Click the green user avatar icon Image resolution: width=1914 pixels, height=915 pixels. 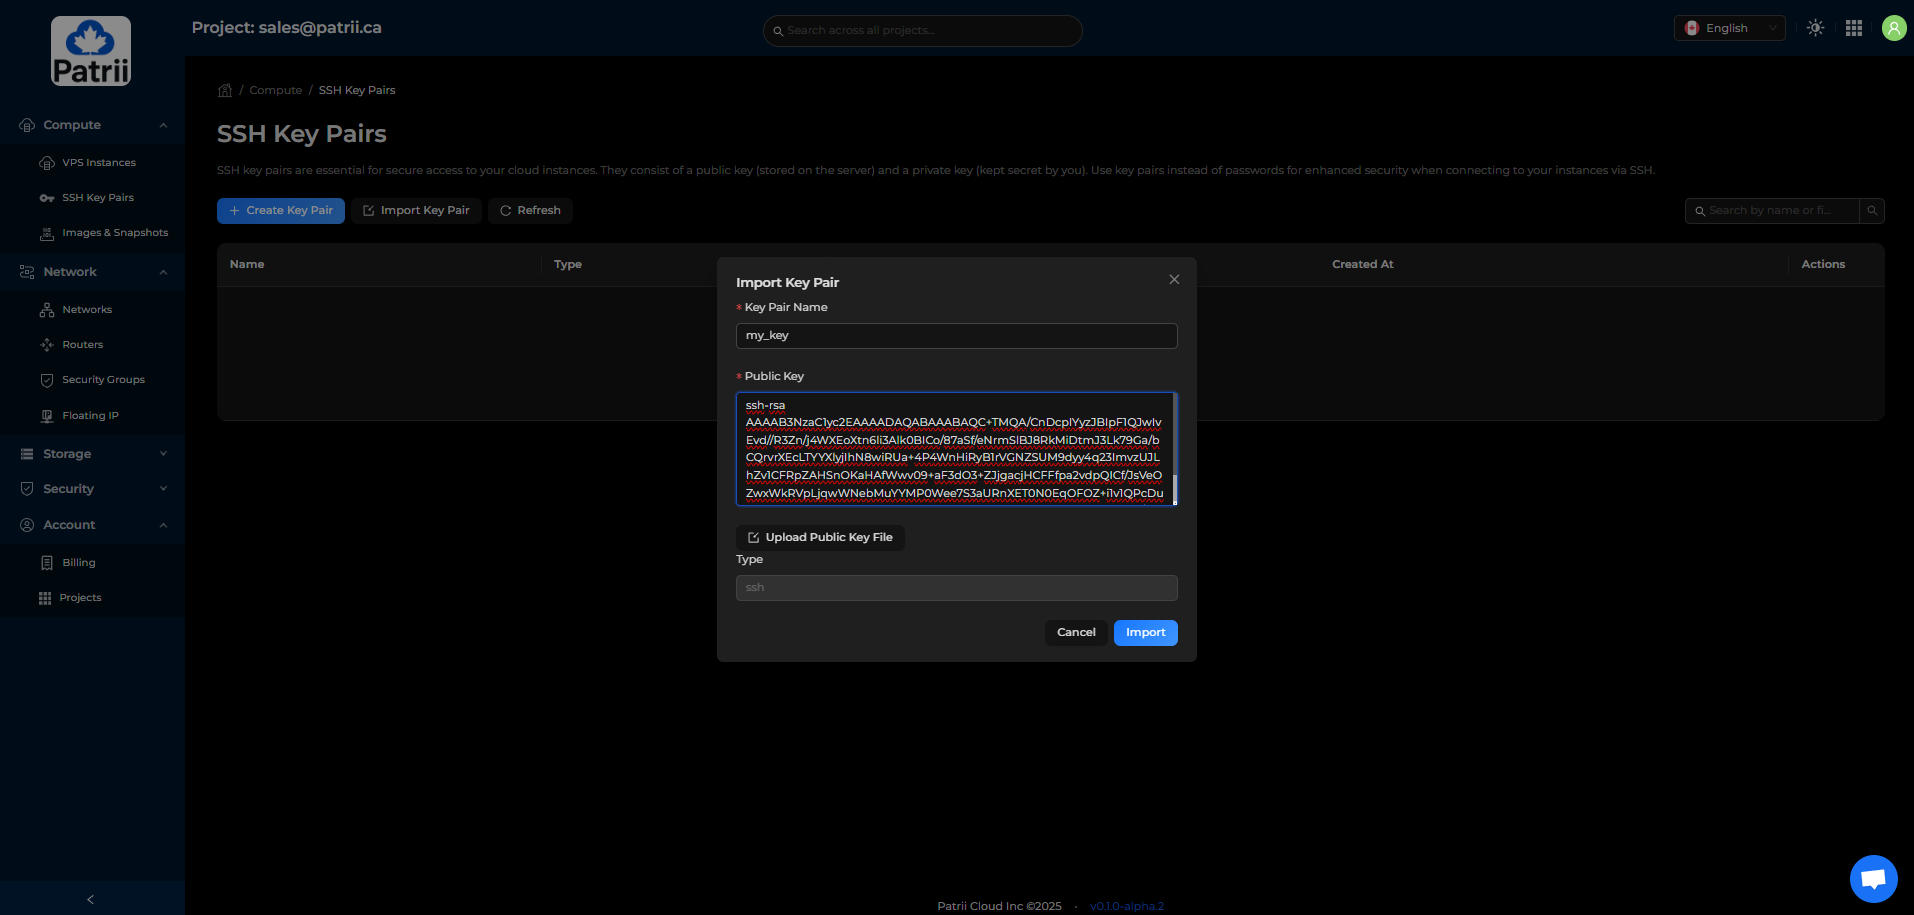click(x=1893, y=28)
